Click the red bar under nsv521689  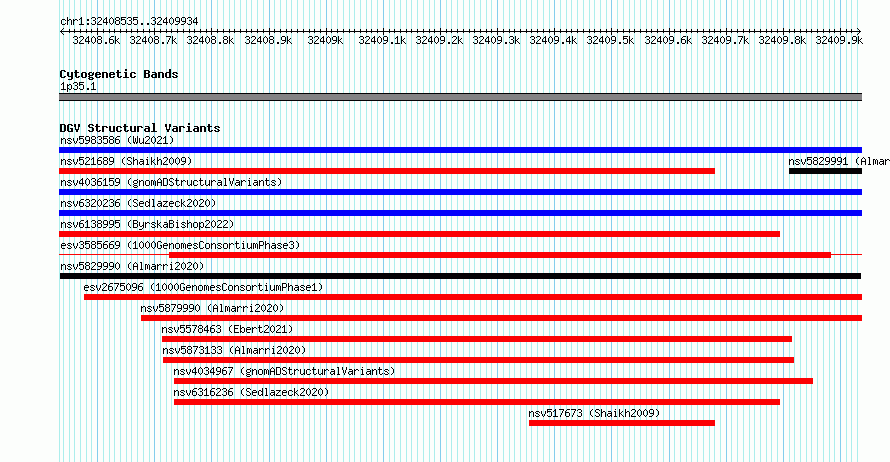coord(387,171)
